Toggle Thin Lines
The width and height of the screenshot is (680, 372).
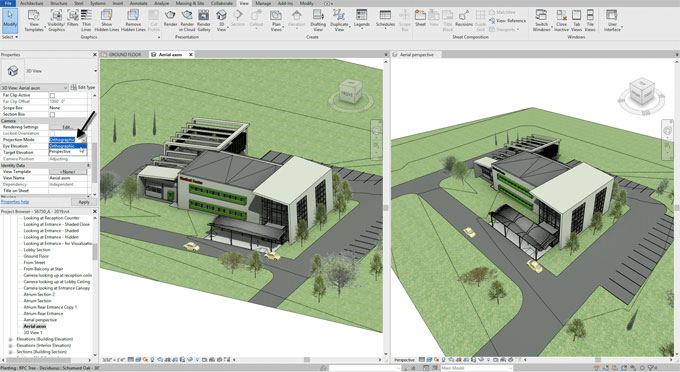tap(86, 20)
